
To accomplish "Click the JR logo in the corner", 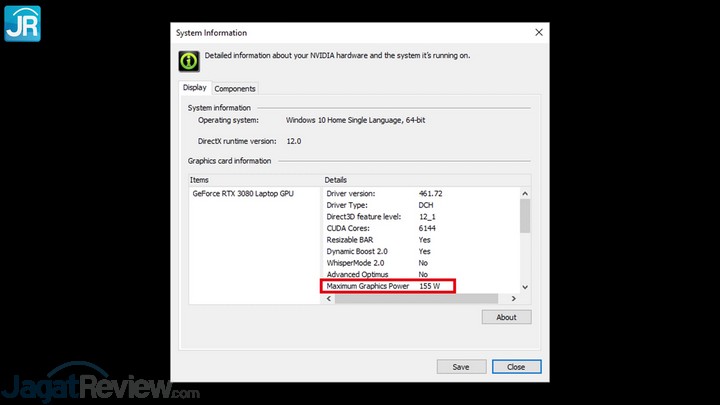I will (x=22, y=22).
